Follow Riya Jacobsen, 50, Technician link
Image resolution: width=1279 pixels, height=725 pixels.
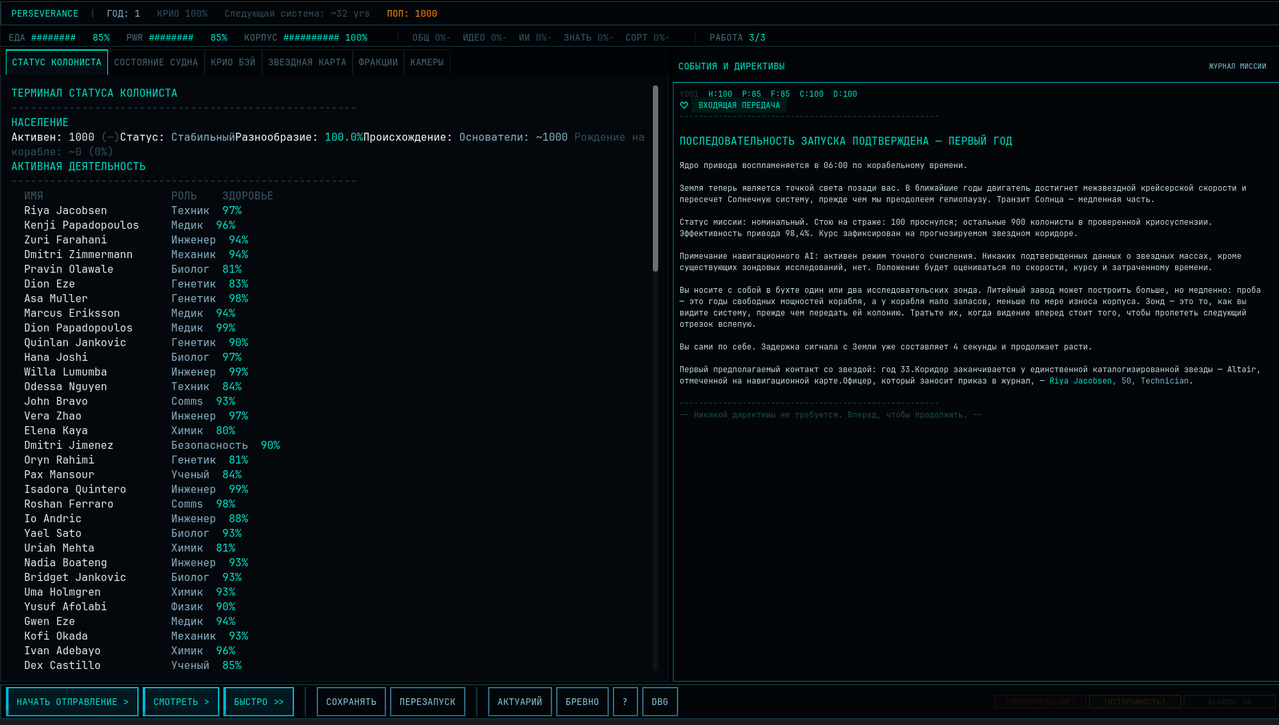(x=1120, y=381)
